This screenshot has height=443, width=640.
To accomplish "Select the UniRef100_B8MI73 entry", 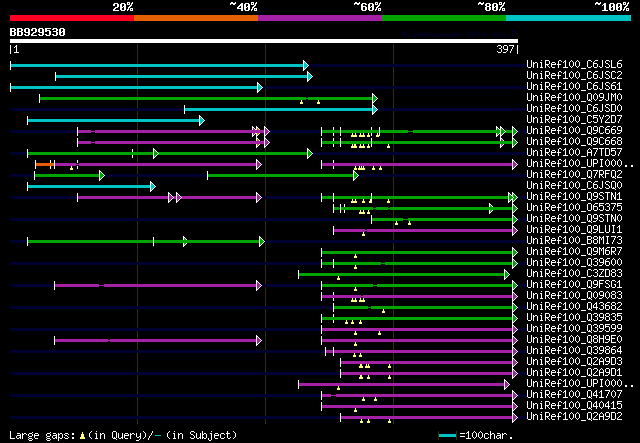I will click(574, 240).
